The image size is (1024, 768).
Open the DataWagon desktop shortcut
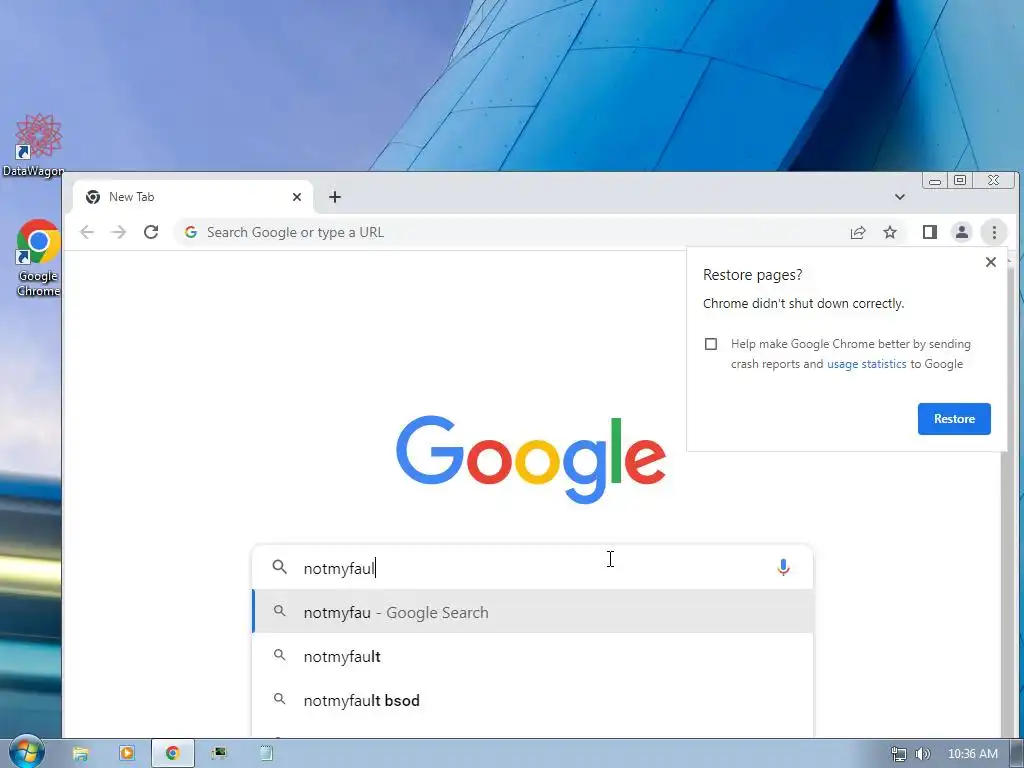pyautogui.click(x=33, y=145)
